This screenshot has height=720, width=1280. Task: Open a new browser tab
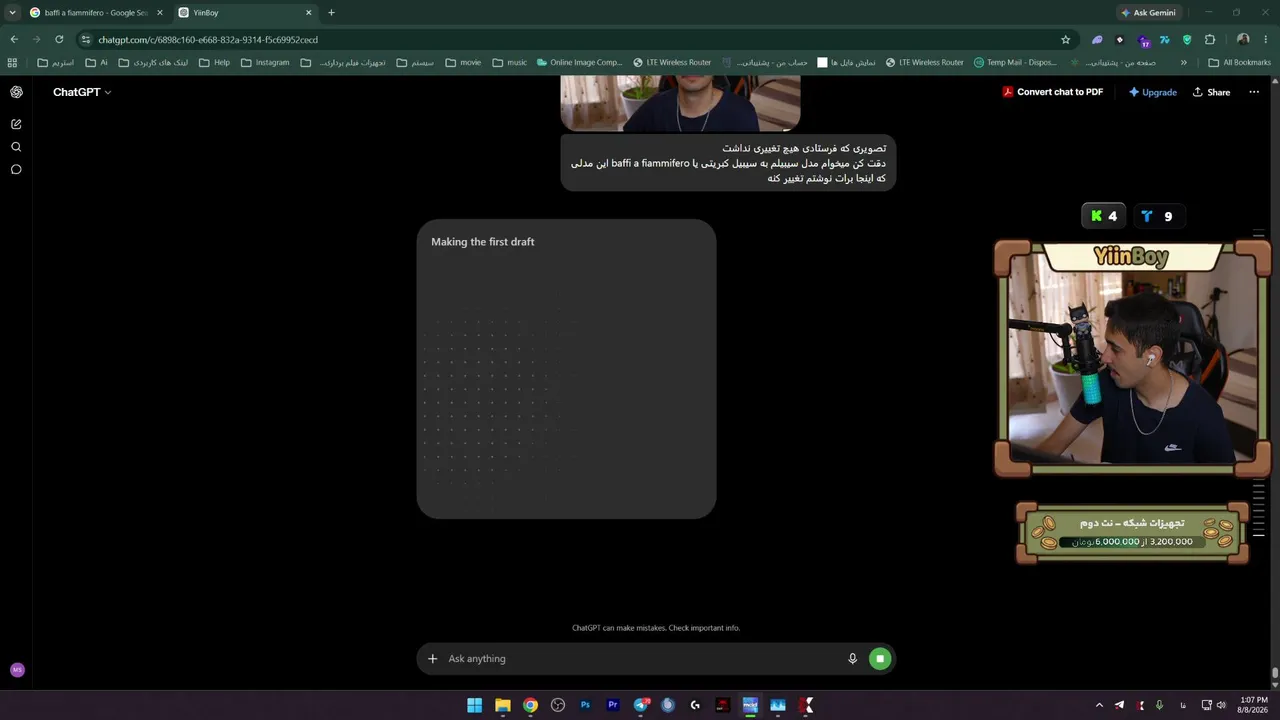(331, 13)
